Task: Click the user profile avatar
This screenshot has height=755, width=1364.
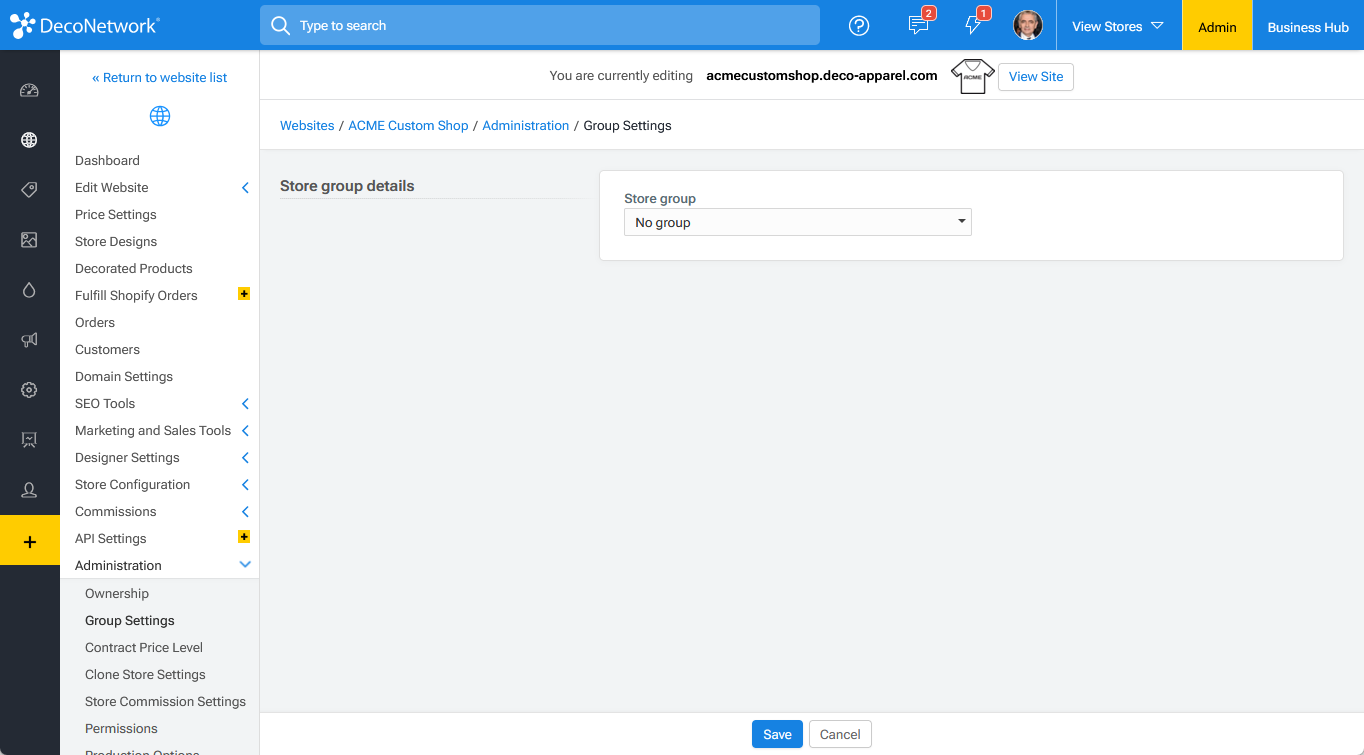Action: click(x=1027, y=26)
